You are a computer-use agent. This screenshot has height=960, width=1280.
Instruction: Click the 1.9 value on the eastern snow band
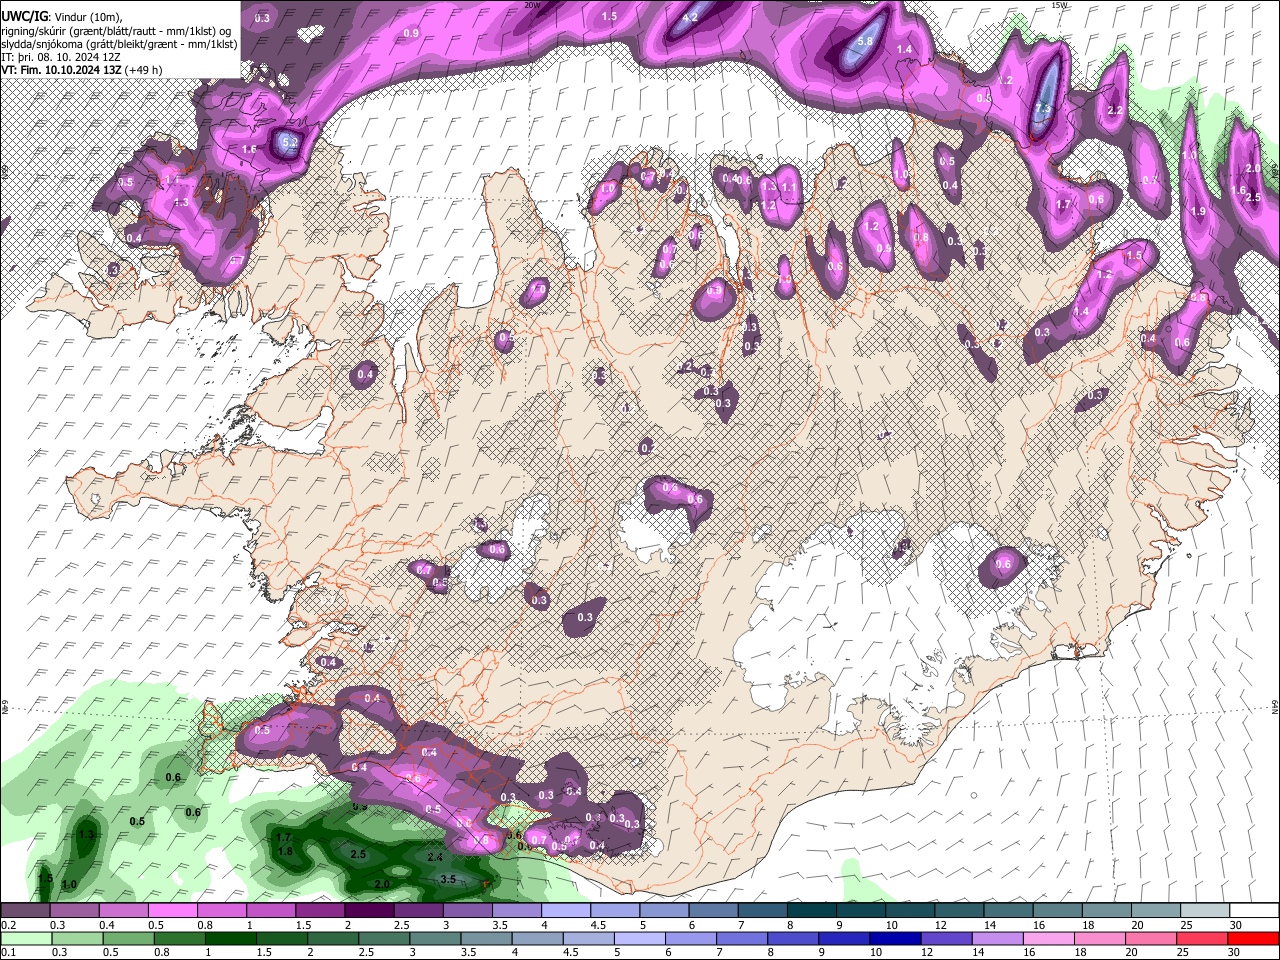pyautogui.click(x=1199, y=212)
